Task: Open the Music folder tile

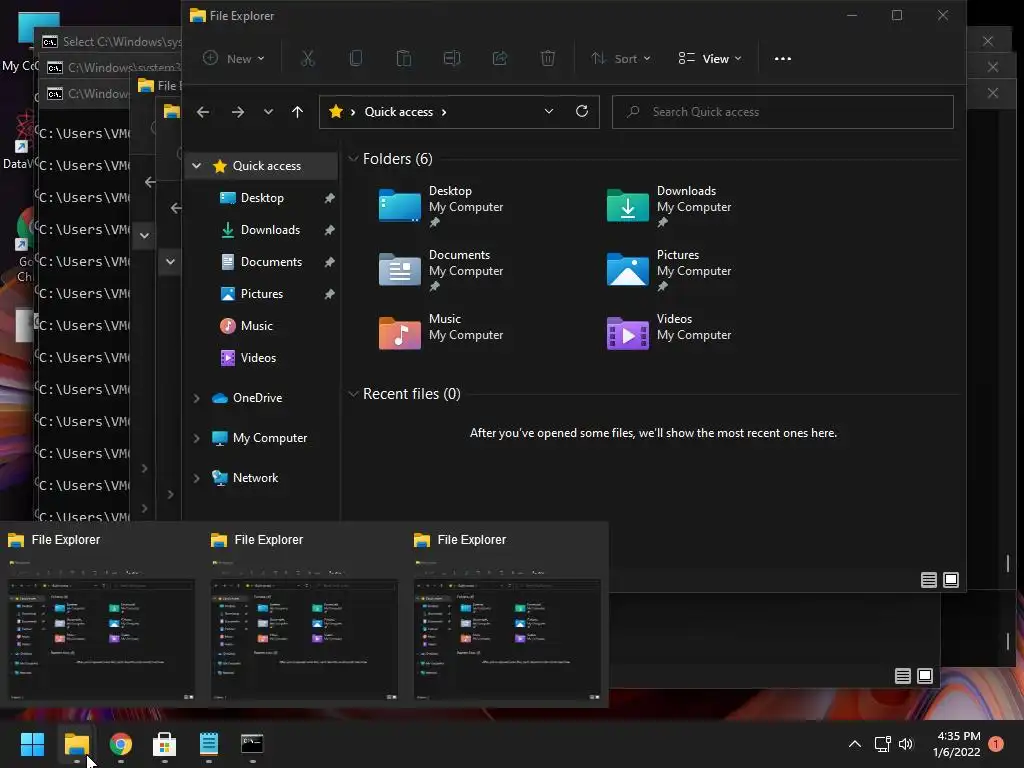Action: pos(442,334)
